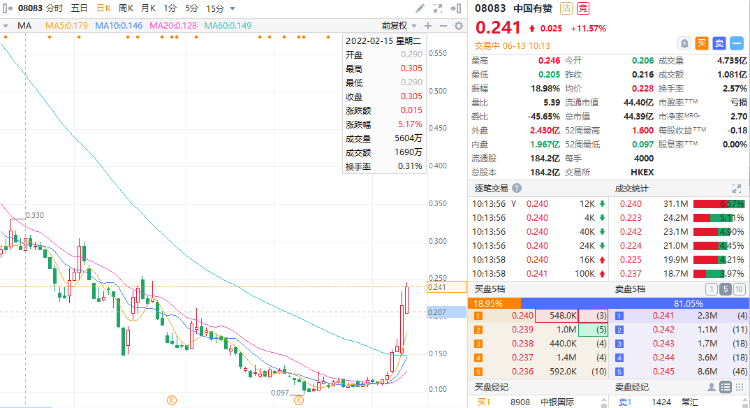
Task: Click the second E event marker near 0.097
Action: tap(299, 400)
